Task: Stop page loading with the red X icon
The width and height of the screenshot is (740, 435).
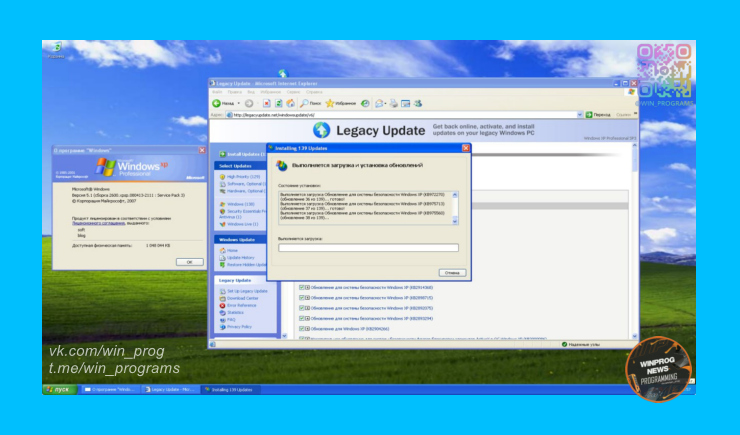Action: click(267, 103)
